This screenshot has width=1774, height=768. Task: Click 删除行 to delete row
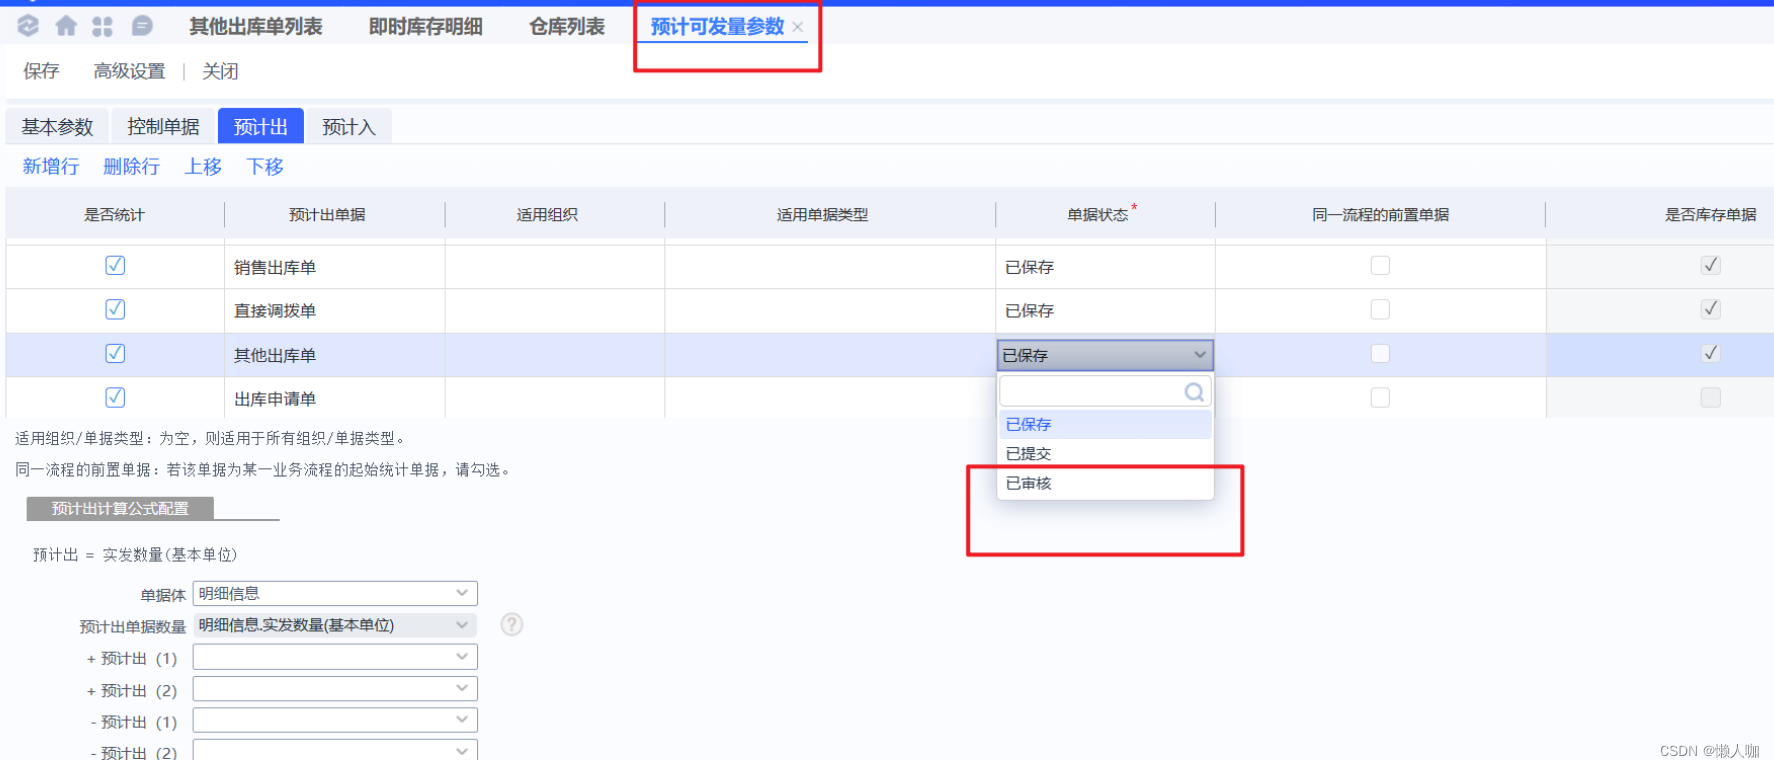pyautogui.click(x=131, y=166)
